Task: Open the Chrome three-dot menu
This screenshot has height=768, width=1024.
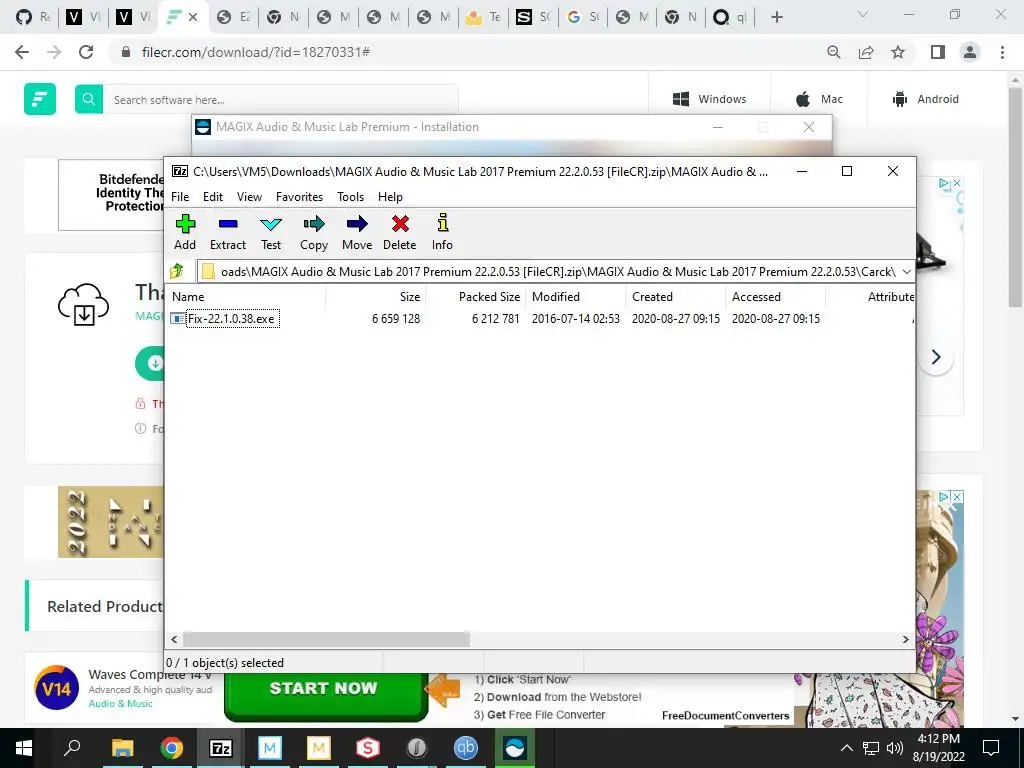Action: [1002, 52]
